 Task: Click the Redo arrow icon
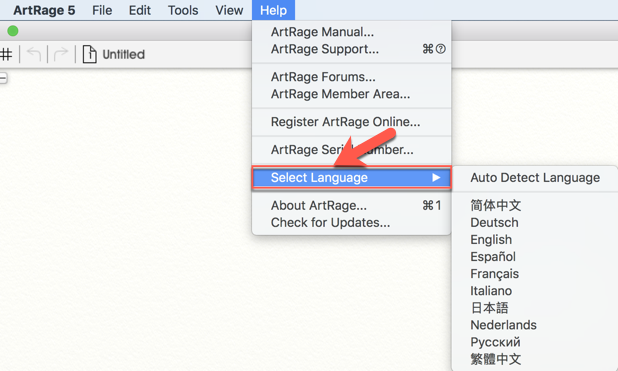click(x=61, y=54)
